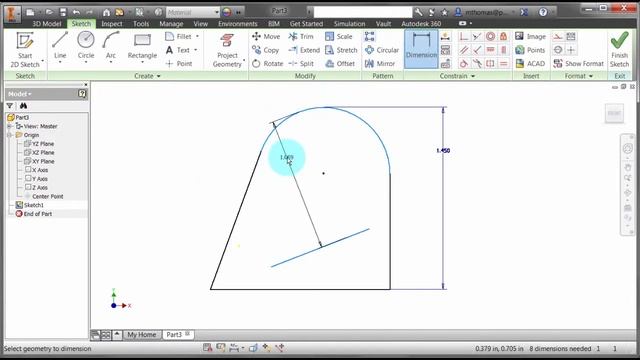
Task: Apply the Fix lock constraint
Action: click(504, 36)
